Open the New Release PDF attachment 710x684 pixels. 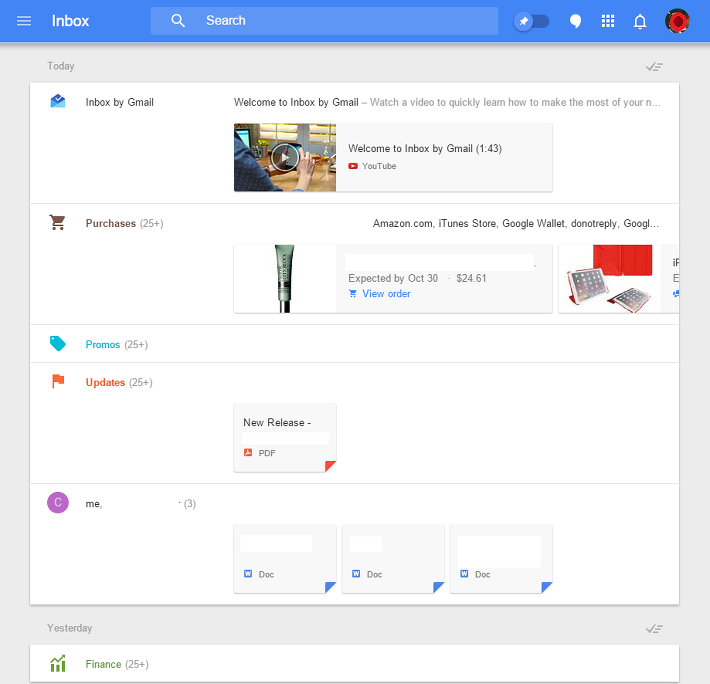[285, 438]
